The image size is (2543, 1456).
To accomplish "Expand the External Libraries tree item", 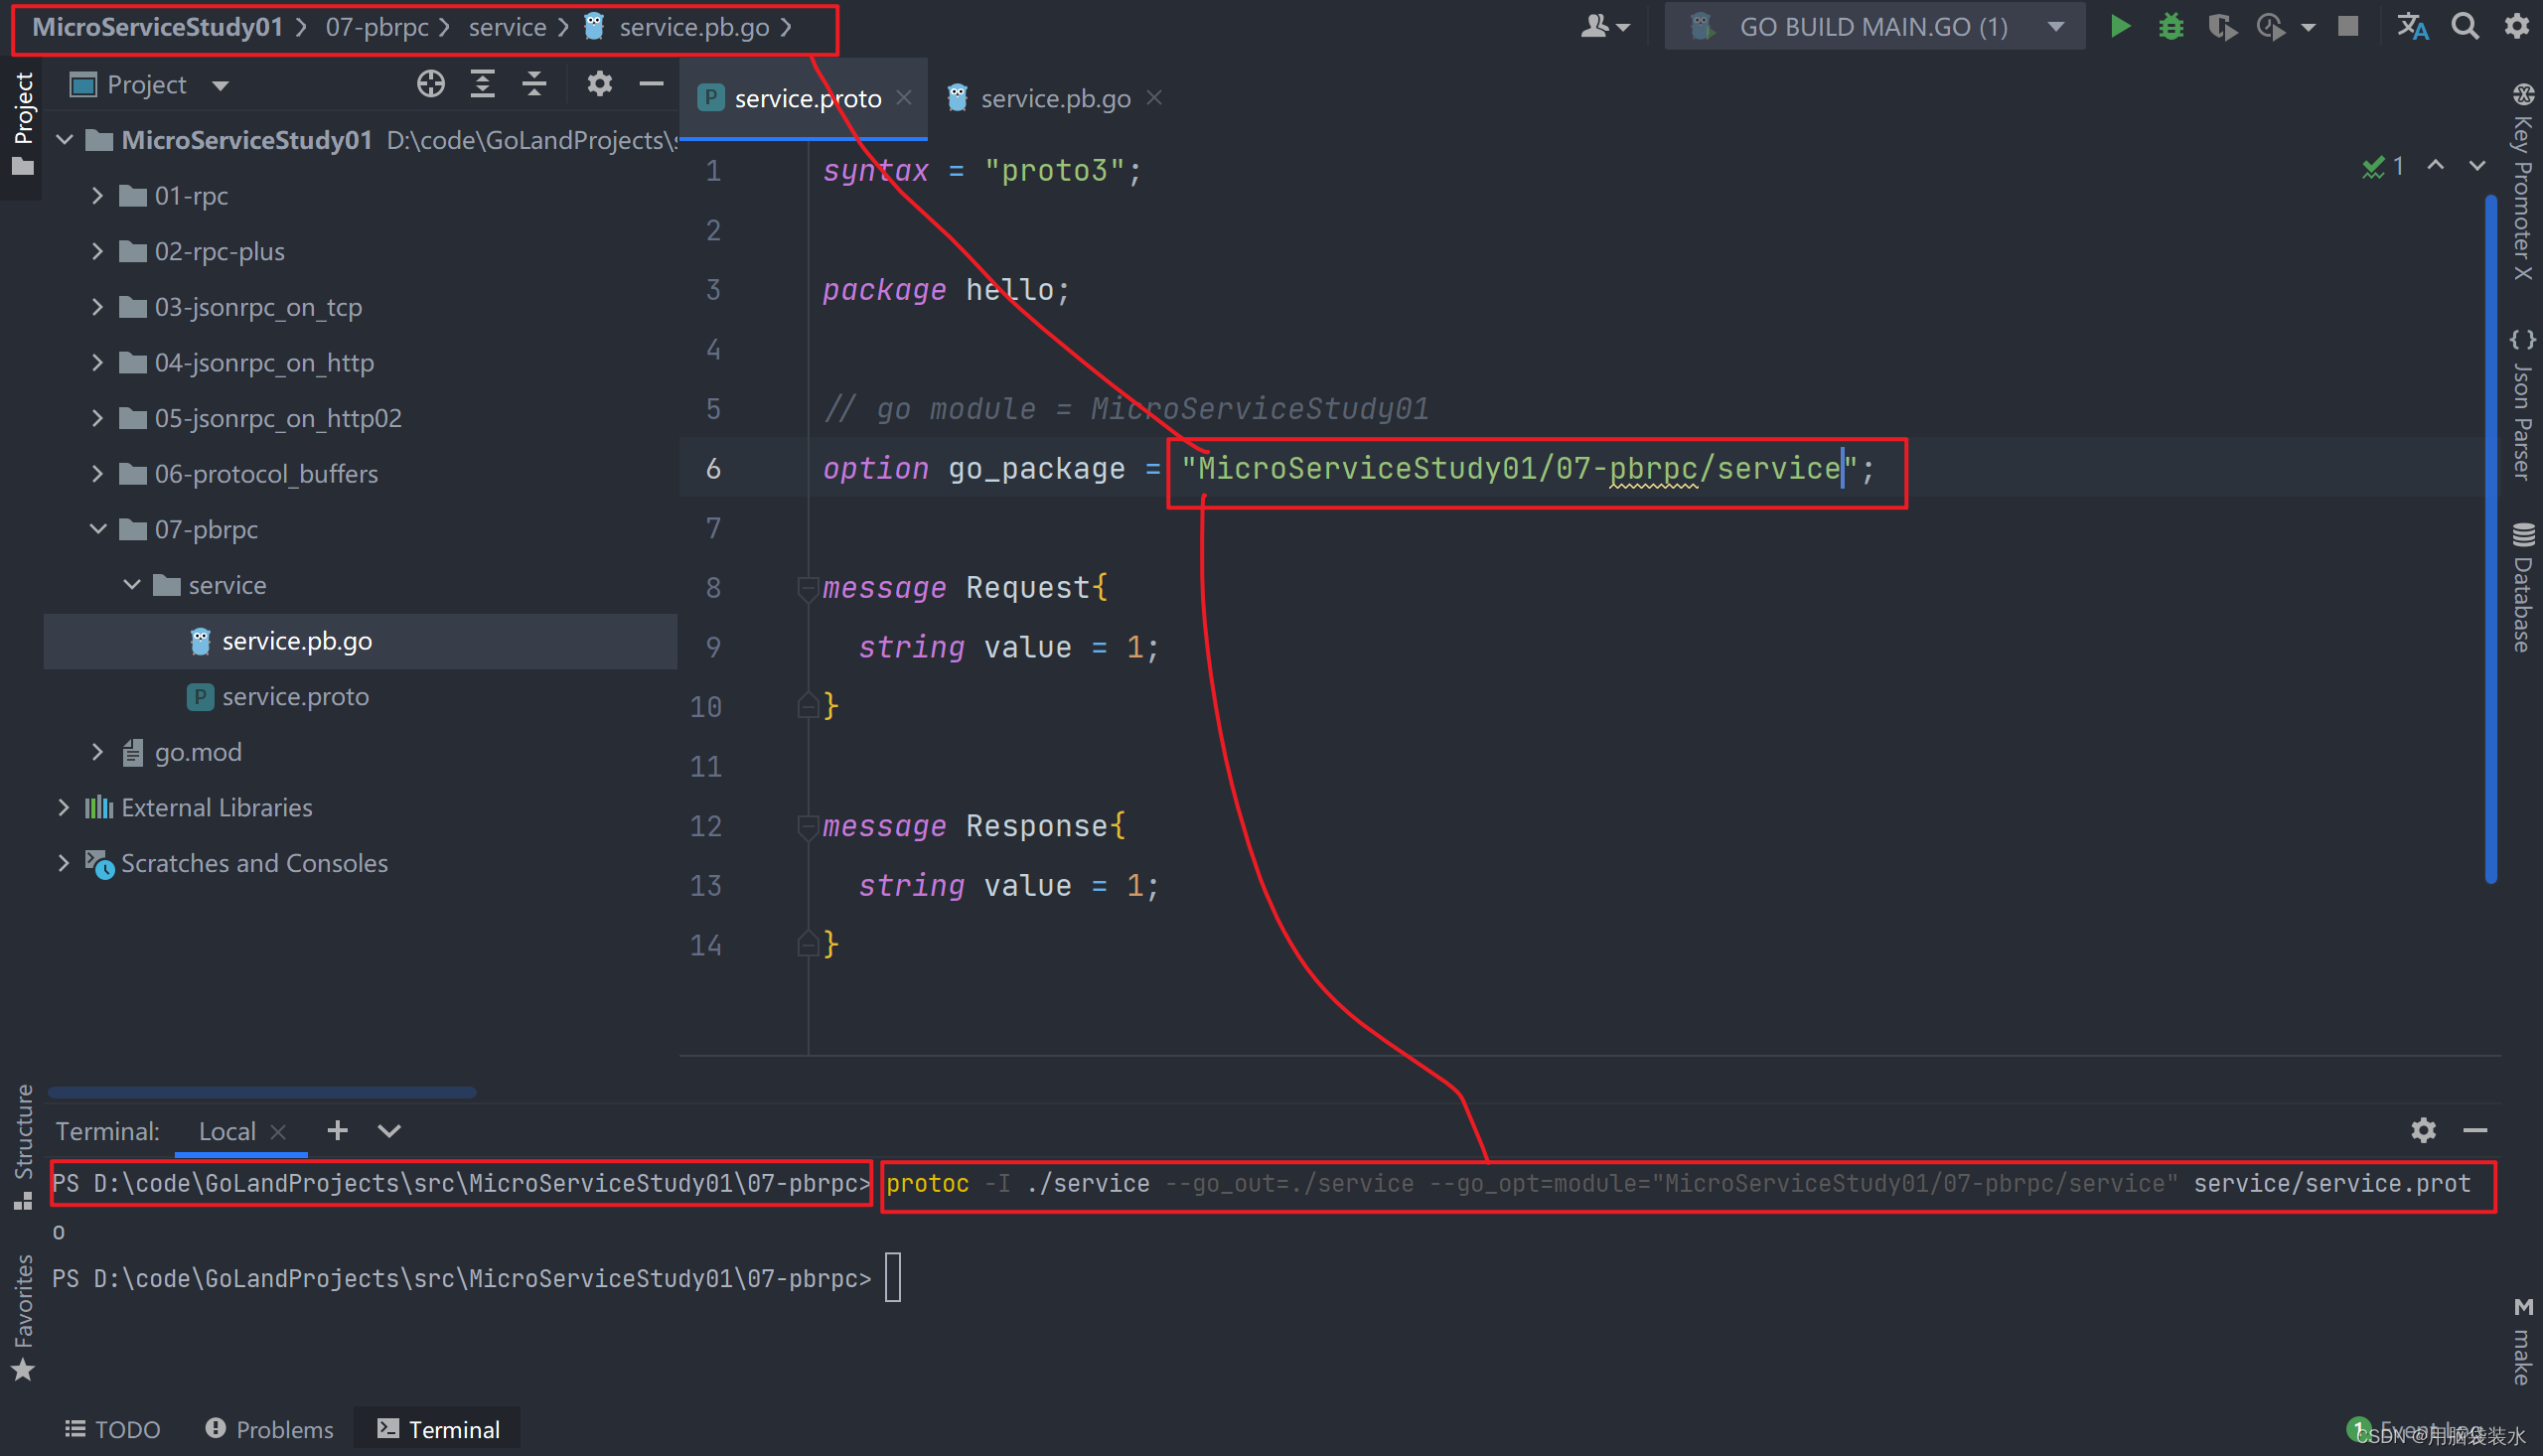I will coord(65,808).
